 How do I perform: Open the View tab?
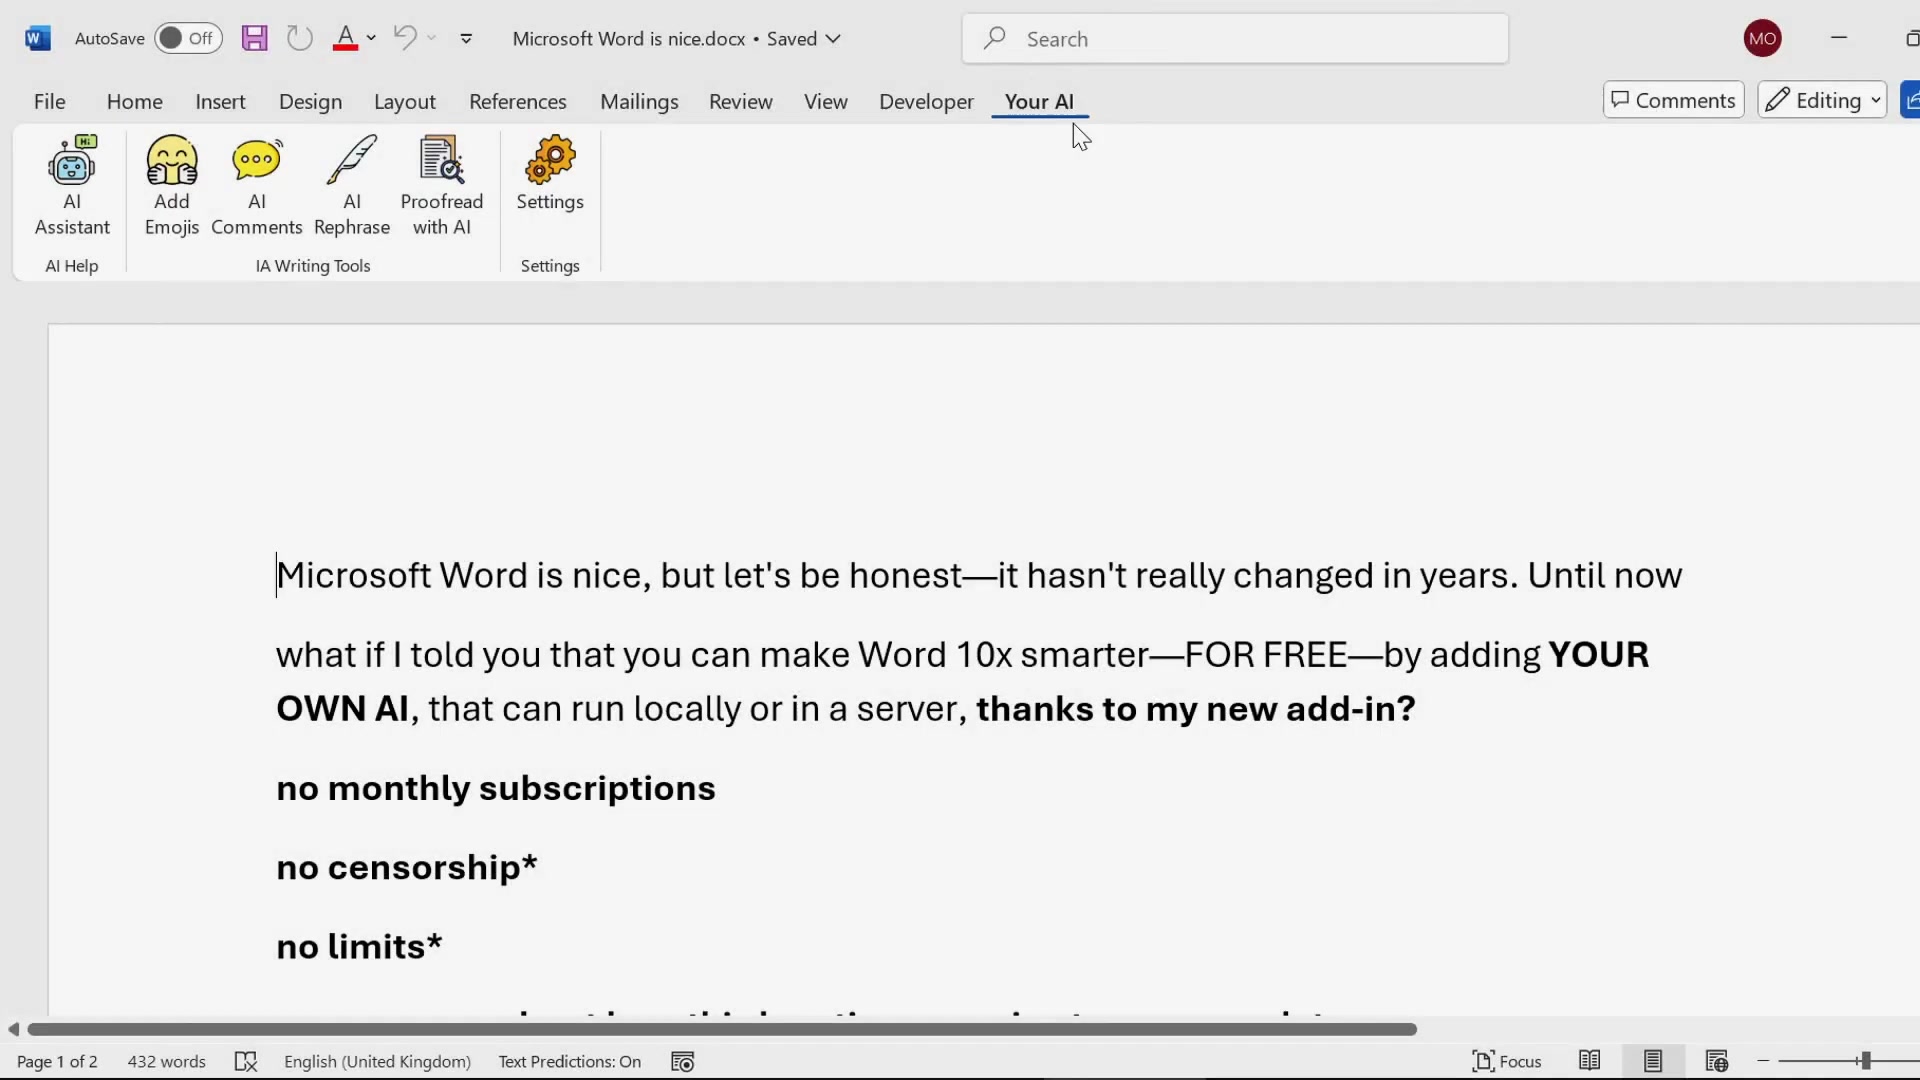click(825, 101)
